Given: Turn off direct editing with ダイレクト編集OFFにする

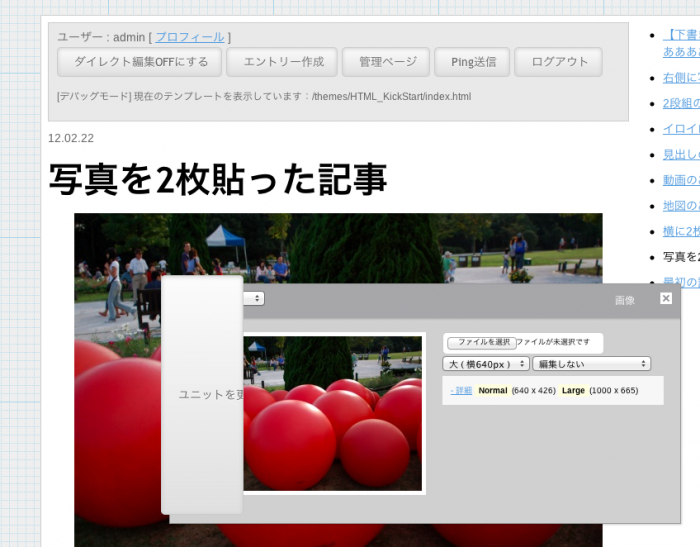Looking at the screenshot, I should (x=139, y=62).
